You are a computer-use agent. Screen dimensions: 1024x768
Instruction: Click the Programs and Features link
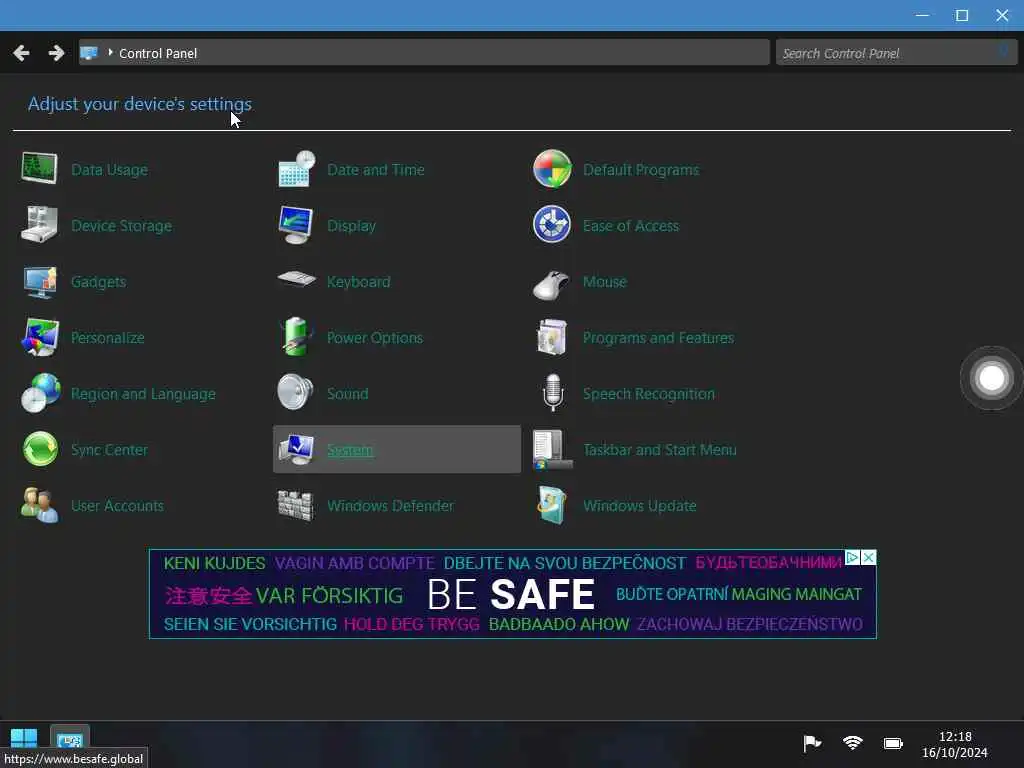click(658, 338)
